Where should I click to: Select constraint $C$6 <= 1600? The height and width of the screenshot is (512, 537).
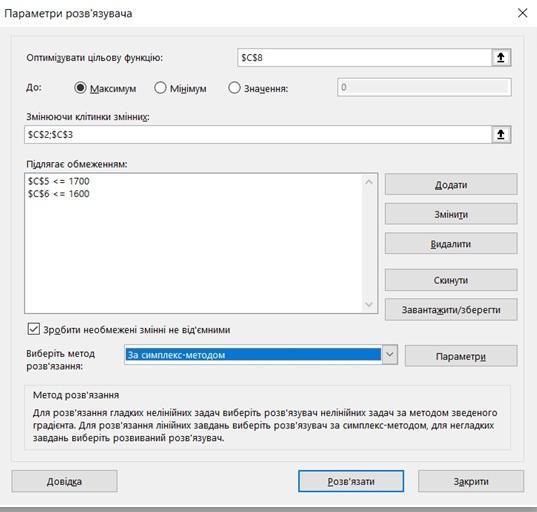[59, 193]
